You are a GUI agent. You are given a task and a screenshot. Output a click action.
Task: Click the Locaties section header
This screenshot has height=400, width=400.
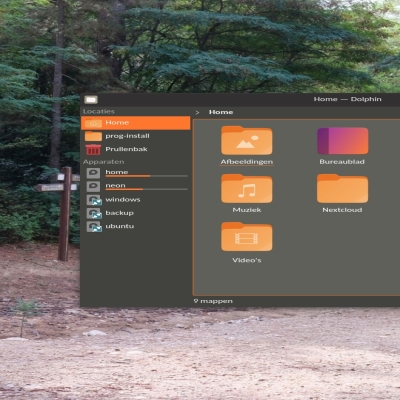[99, 111]
